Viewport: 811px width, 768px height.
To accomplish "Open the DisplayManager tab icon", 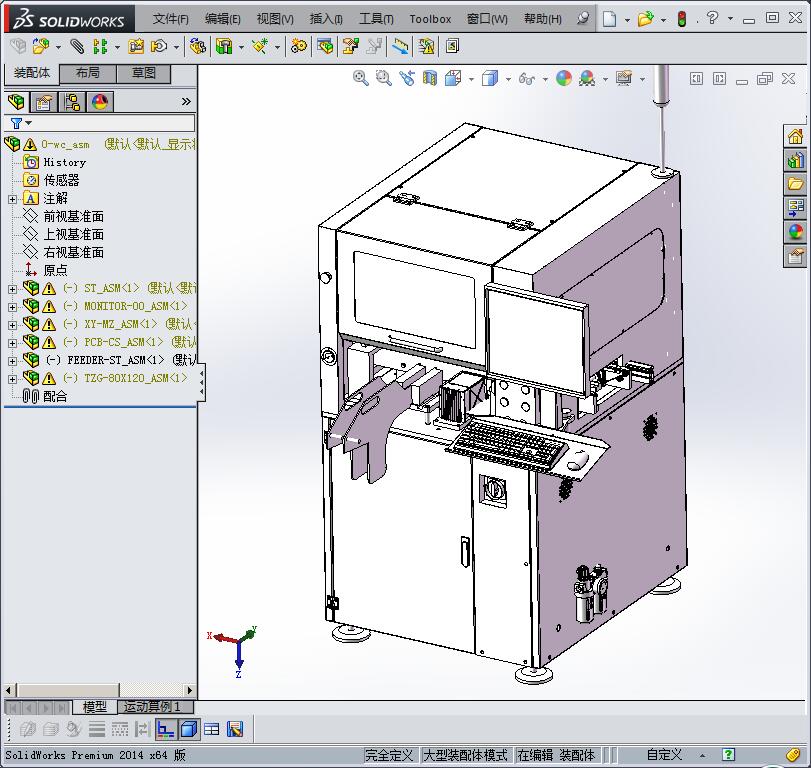I will click(x=100, y=102).
